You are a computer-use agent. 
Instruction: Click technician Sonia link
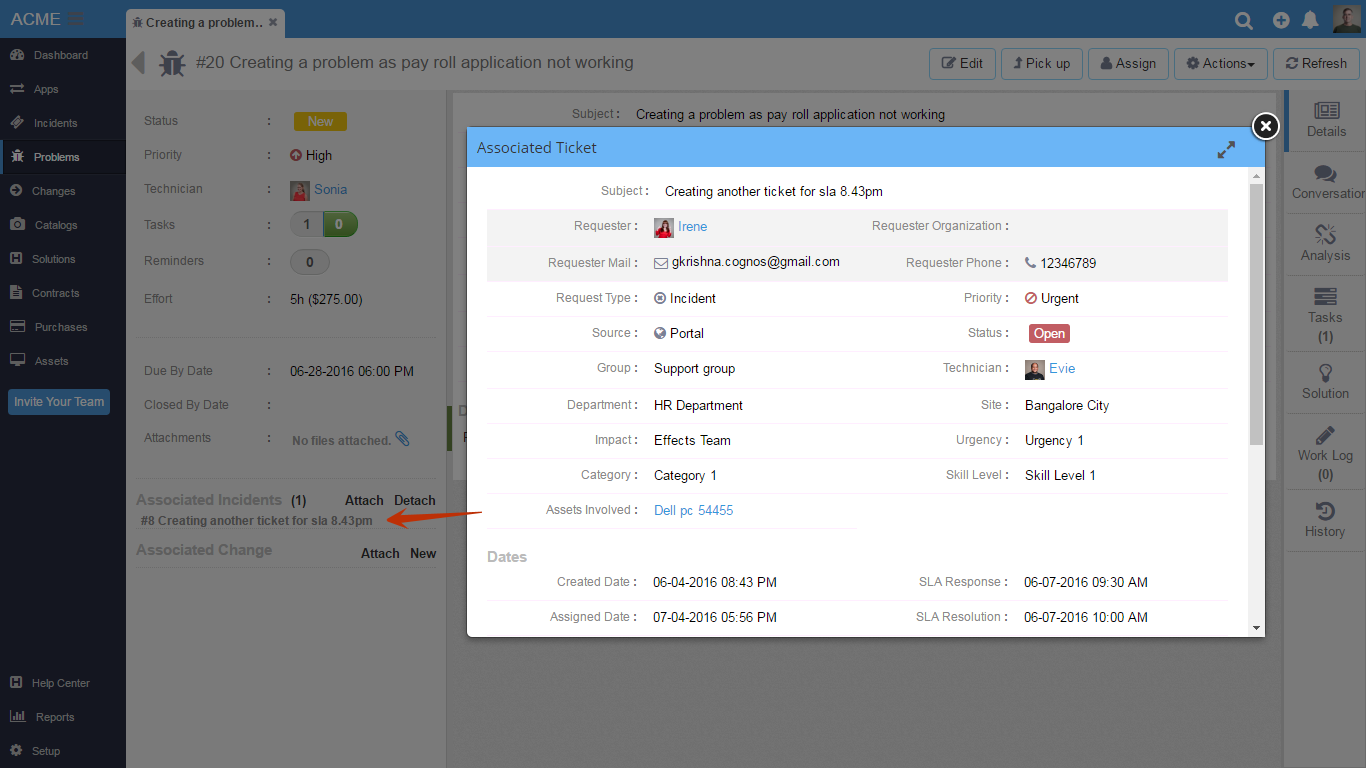pos(331,190)
